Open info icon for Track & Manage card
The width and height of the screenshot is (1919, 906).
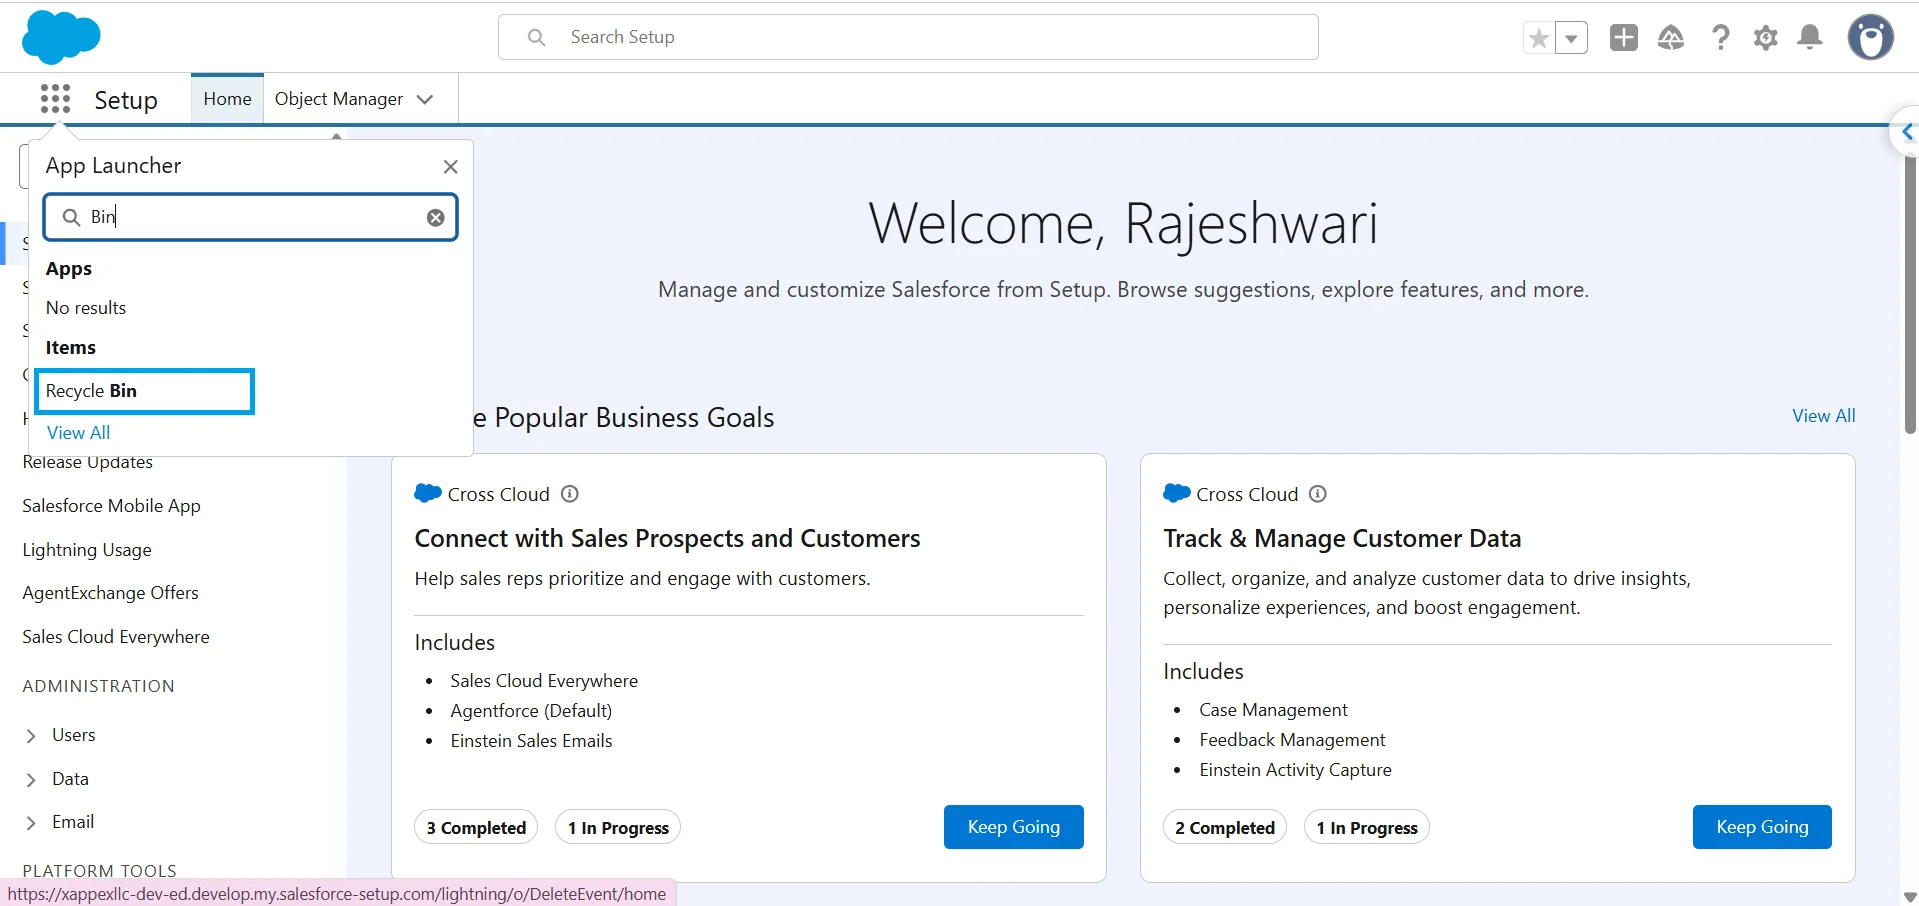1318,494
